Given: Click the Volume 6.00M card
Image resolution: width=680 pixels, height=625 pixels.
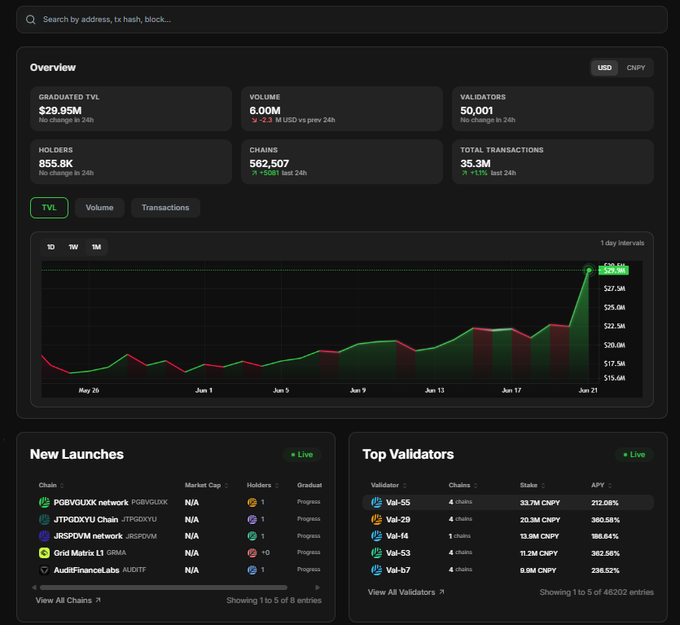Looking at the screenshot, I should tap(342, 109).
